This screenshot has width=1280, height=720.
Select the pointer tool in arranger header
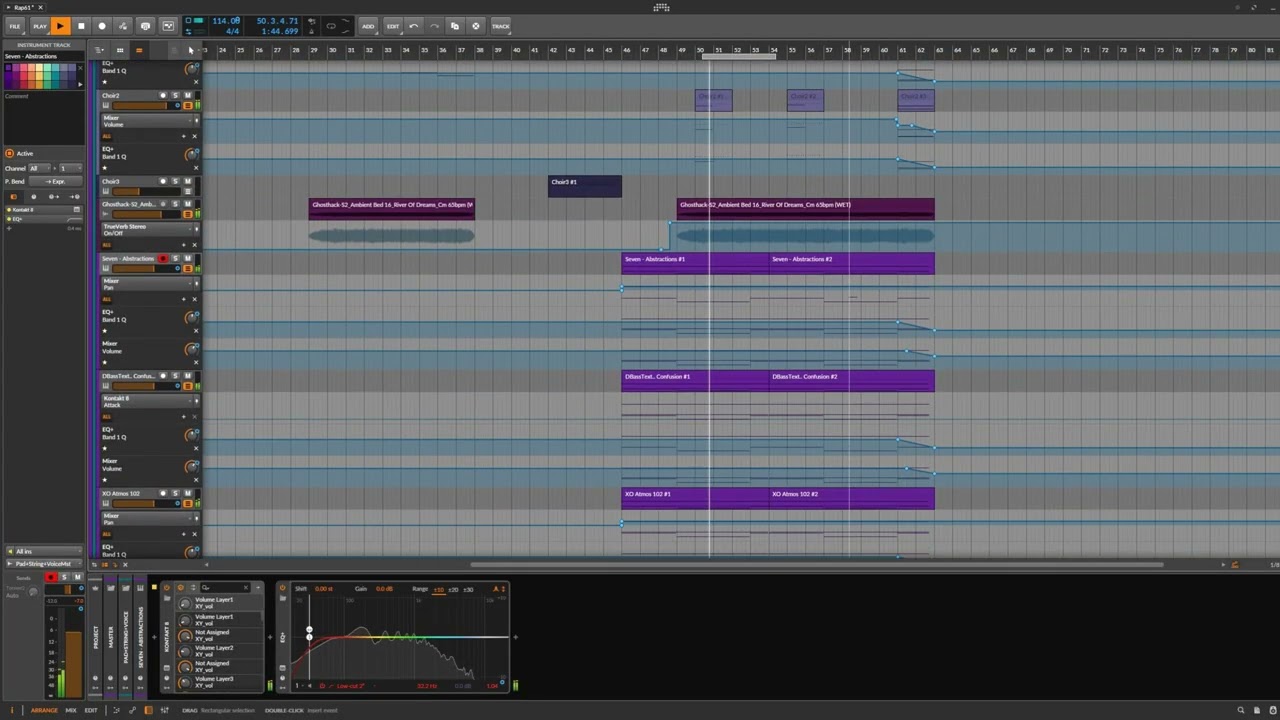pyautogui.click(x=190, y=50)
